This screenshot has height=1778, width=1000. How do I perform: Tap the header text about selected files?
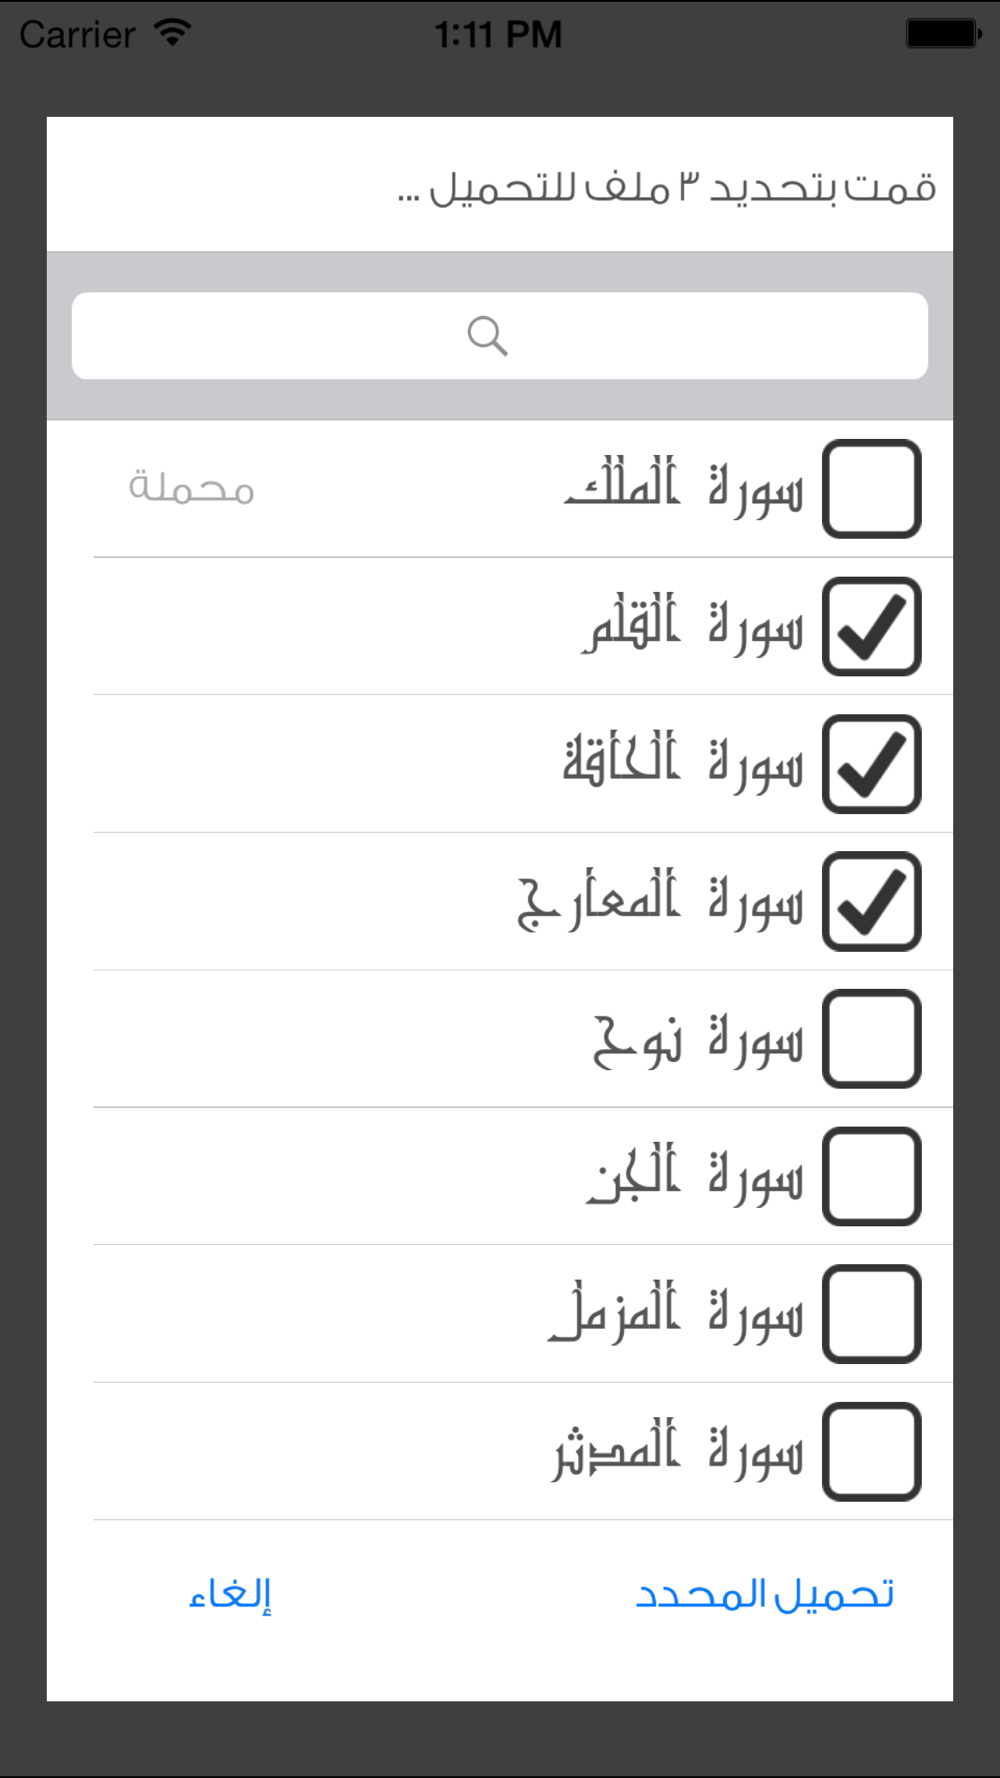click(666, 188)
